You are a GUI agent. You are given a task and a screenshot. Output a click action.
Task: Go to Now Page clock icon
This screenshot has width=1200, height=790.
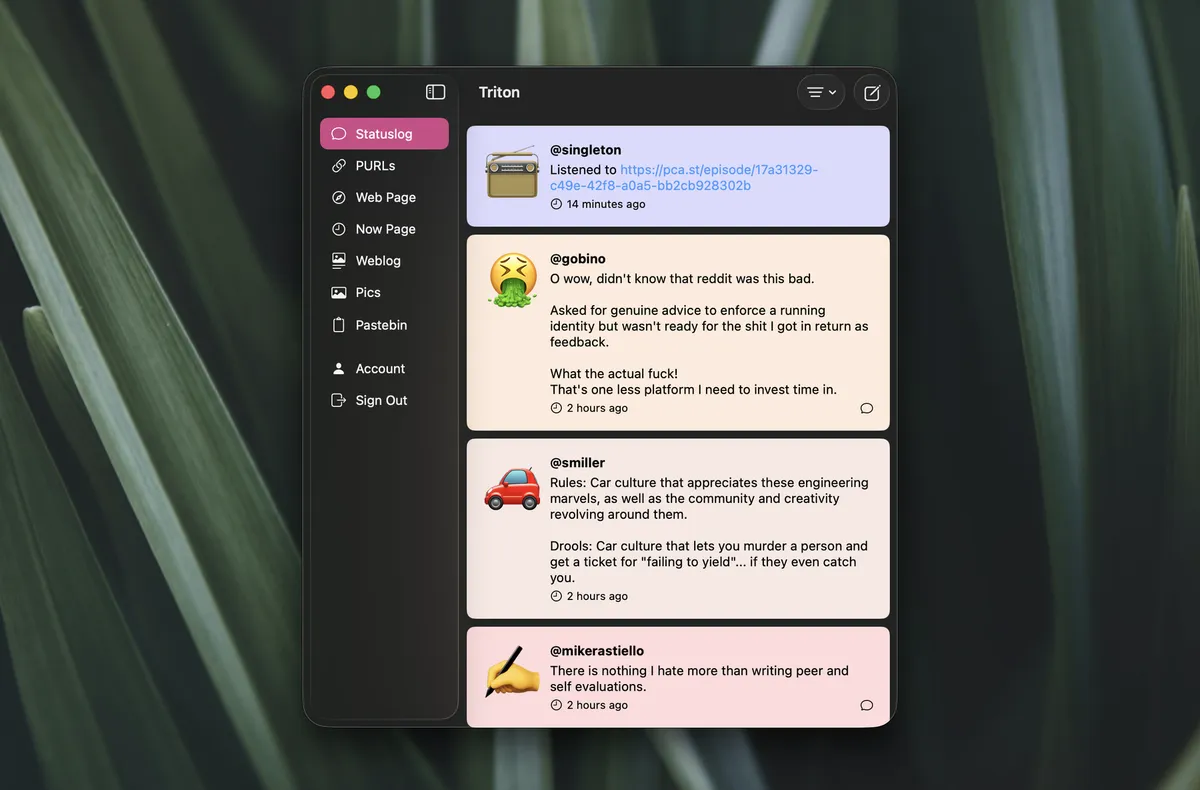(x=339, y=229)
